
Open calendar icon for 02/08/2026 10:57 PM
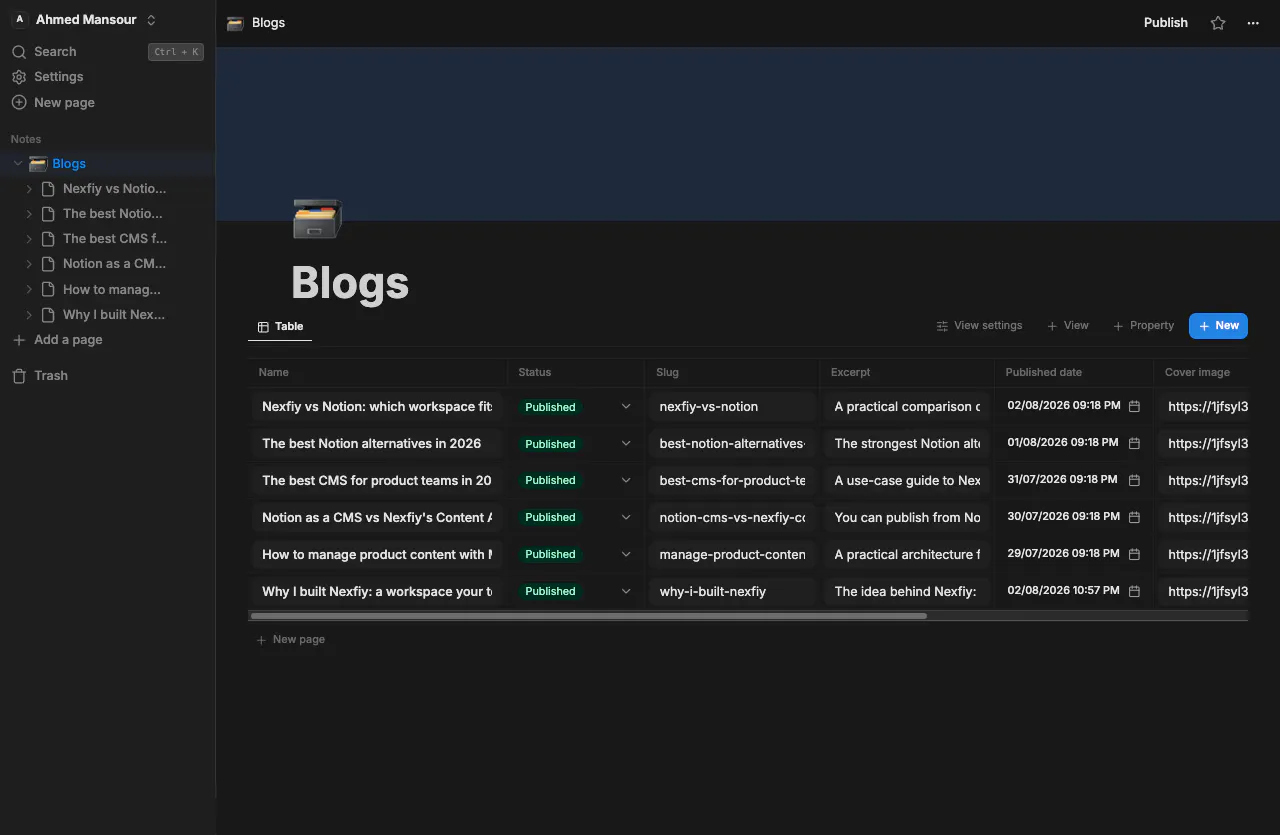(1134, 591)
